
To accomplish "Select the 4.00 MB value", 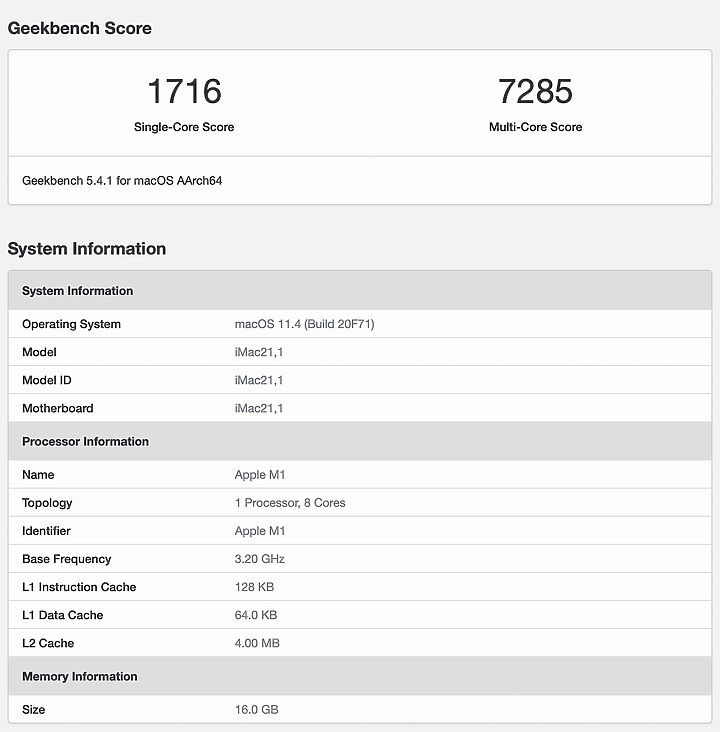I will 257,643.
